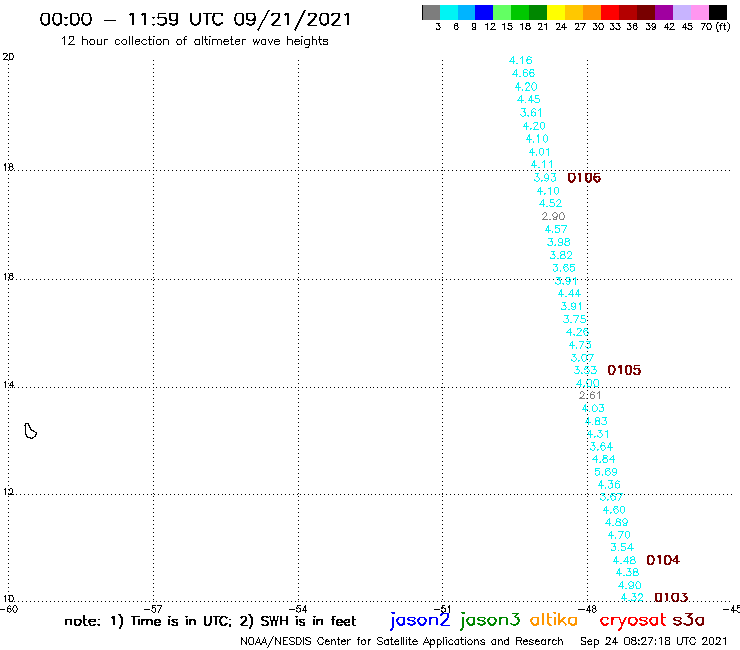Select the 3.82 wave height reading
This screenshot has width=740, height=650.
pos(561,255)
